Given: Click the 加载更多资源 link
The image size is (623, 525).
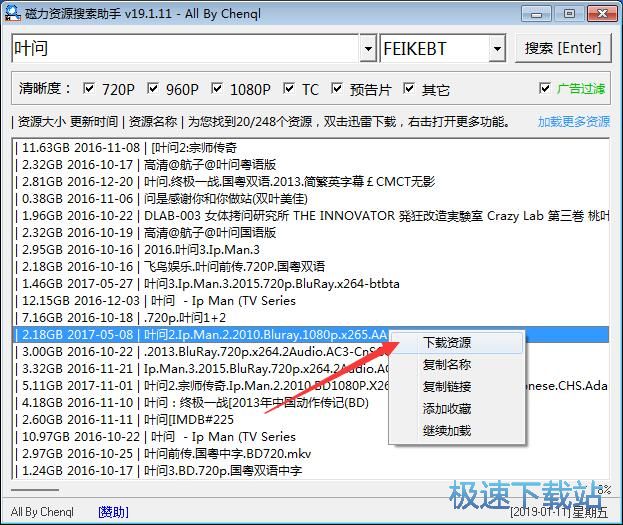Looking at the screenshot, I should tap(573, 122).
